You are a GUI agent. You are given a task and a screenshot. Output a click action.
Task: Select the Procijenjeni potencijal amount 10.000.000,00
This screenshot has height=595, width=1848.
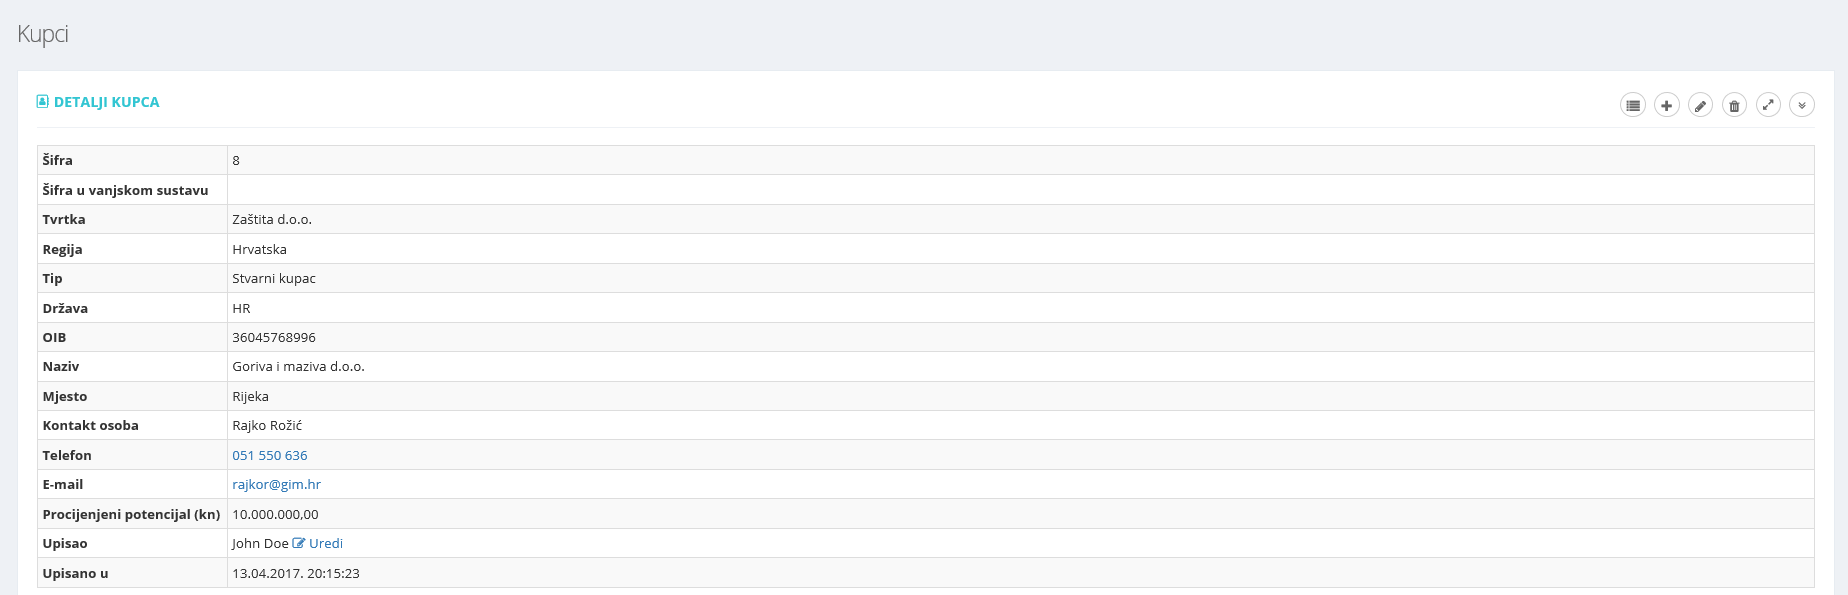276,514
